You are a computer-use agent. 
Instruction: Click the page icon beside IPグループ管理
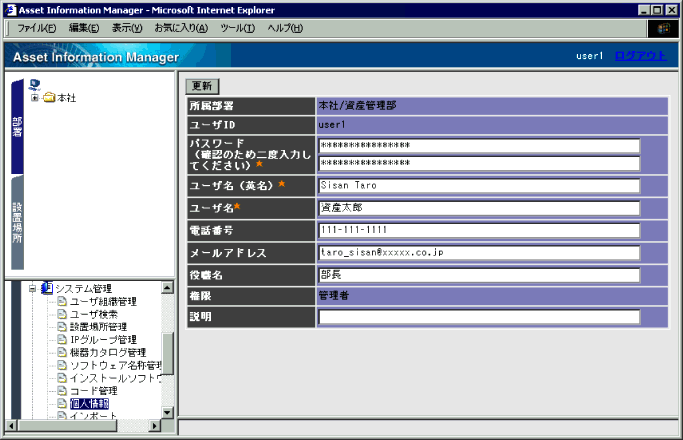click(62, 339)
